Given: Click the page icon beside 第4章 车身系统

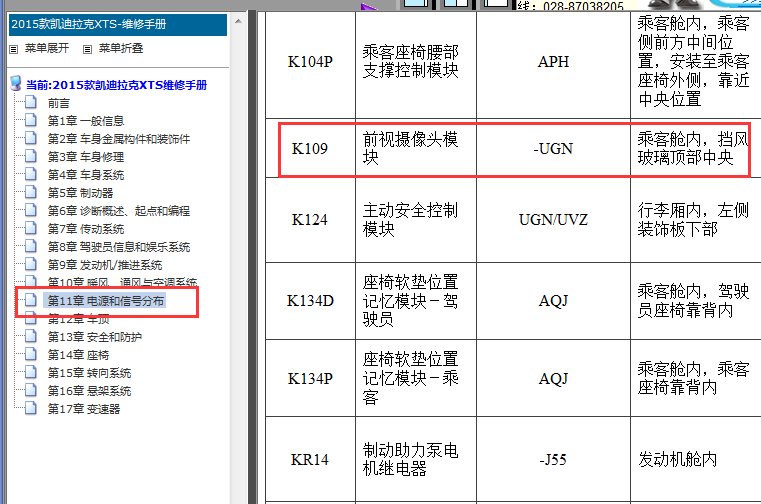Looking at the screenshot, I should click(x=31, y=174).
